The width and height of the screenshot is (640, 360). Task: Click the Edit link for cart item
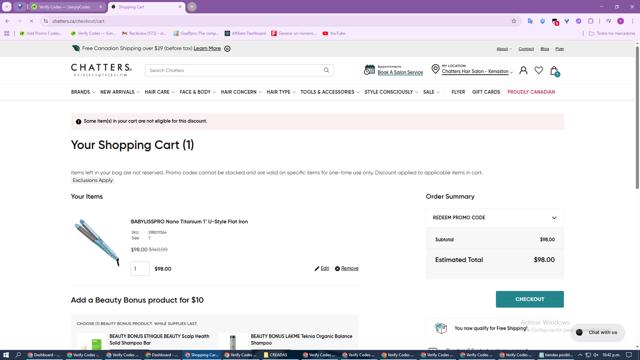pos(324,269)
